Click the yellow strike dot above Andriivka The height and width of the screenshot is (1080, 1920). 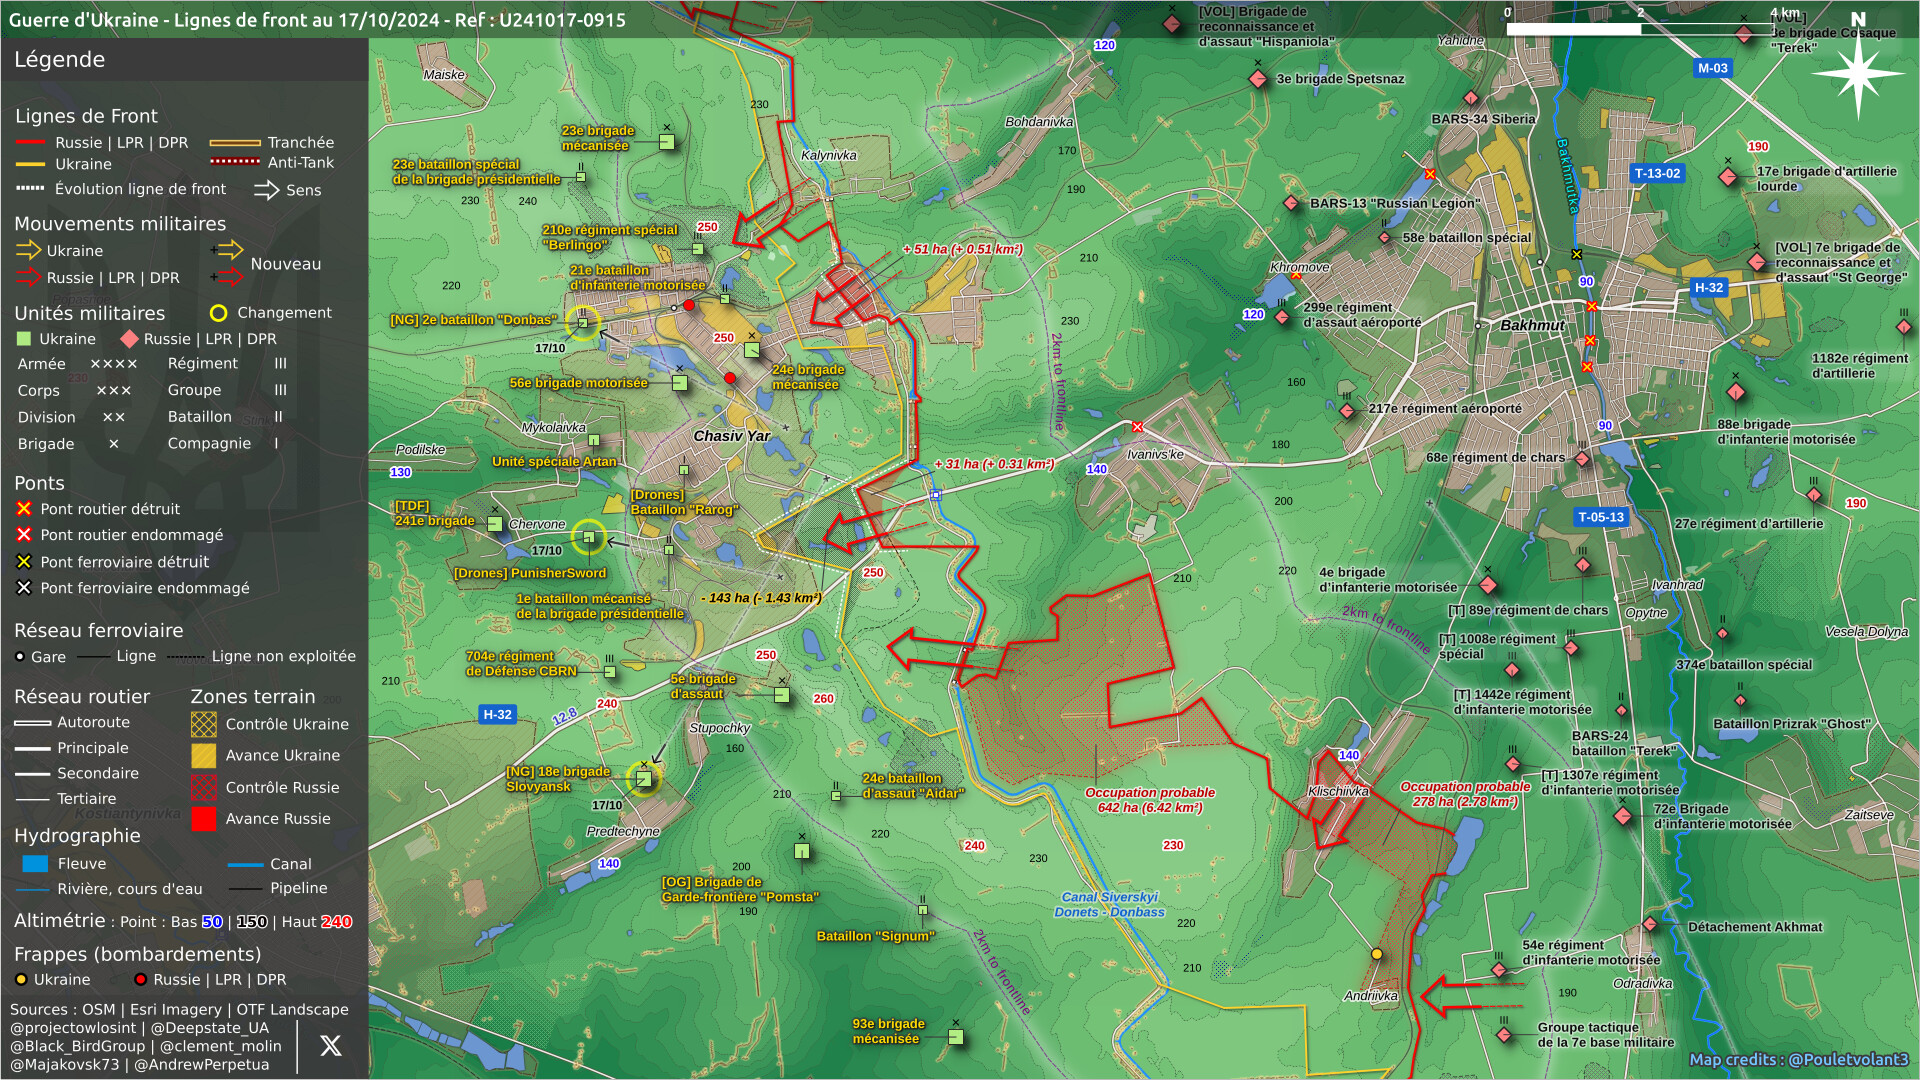pyautogui.click(x=1376, y=954)
